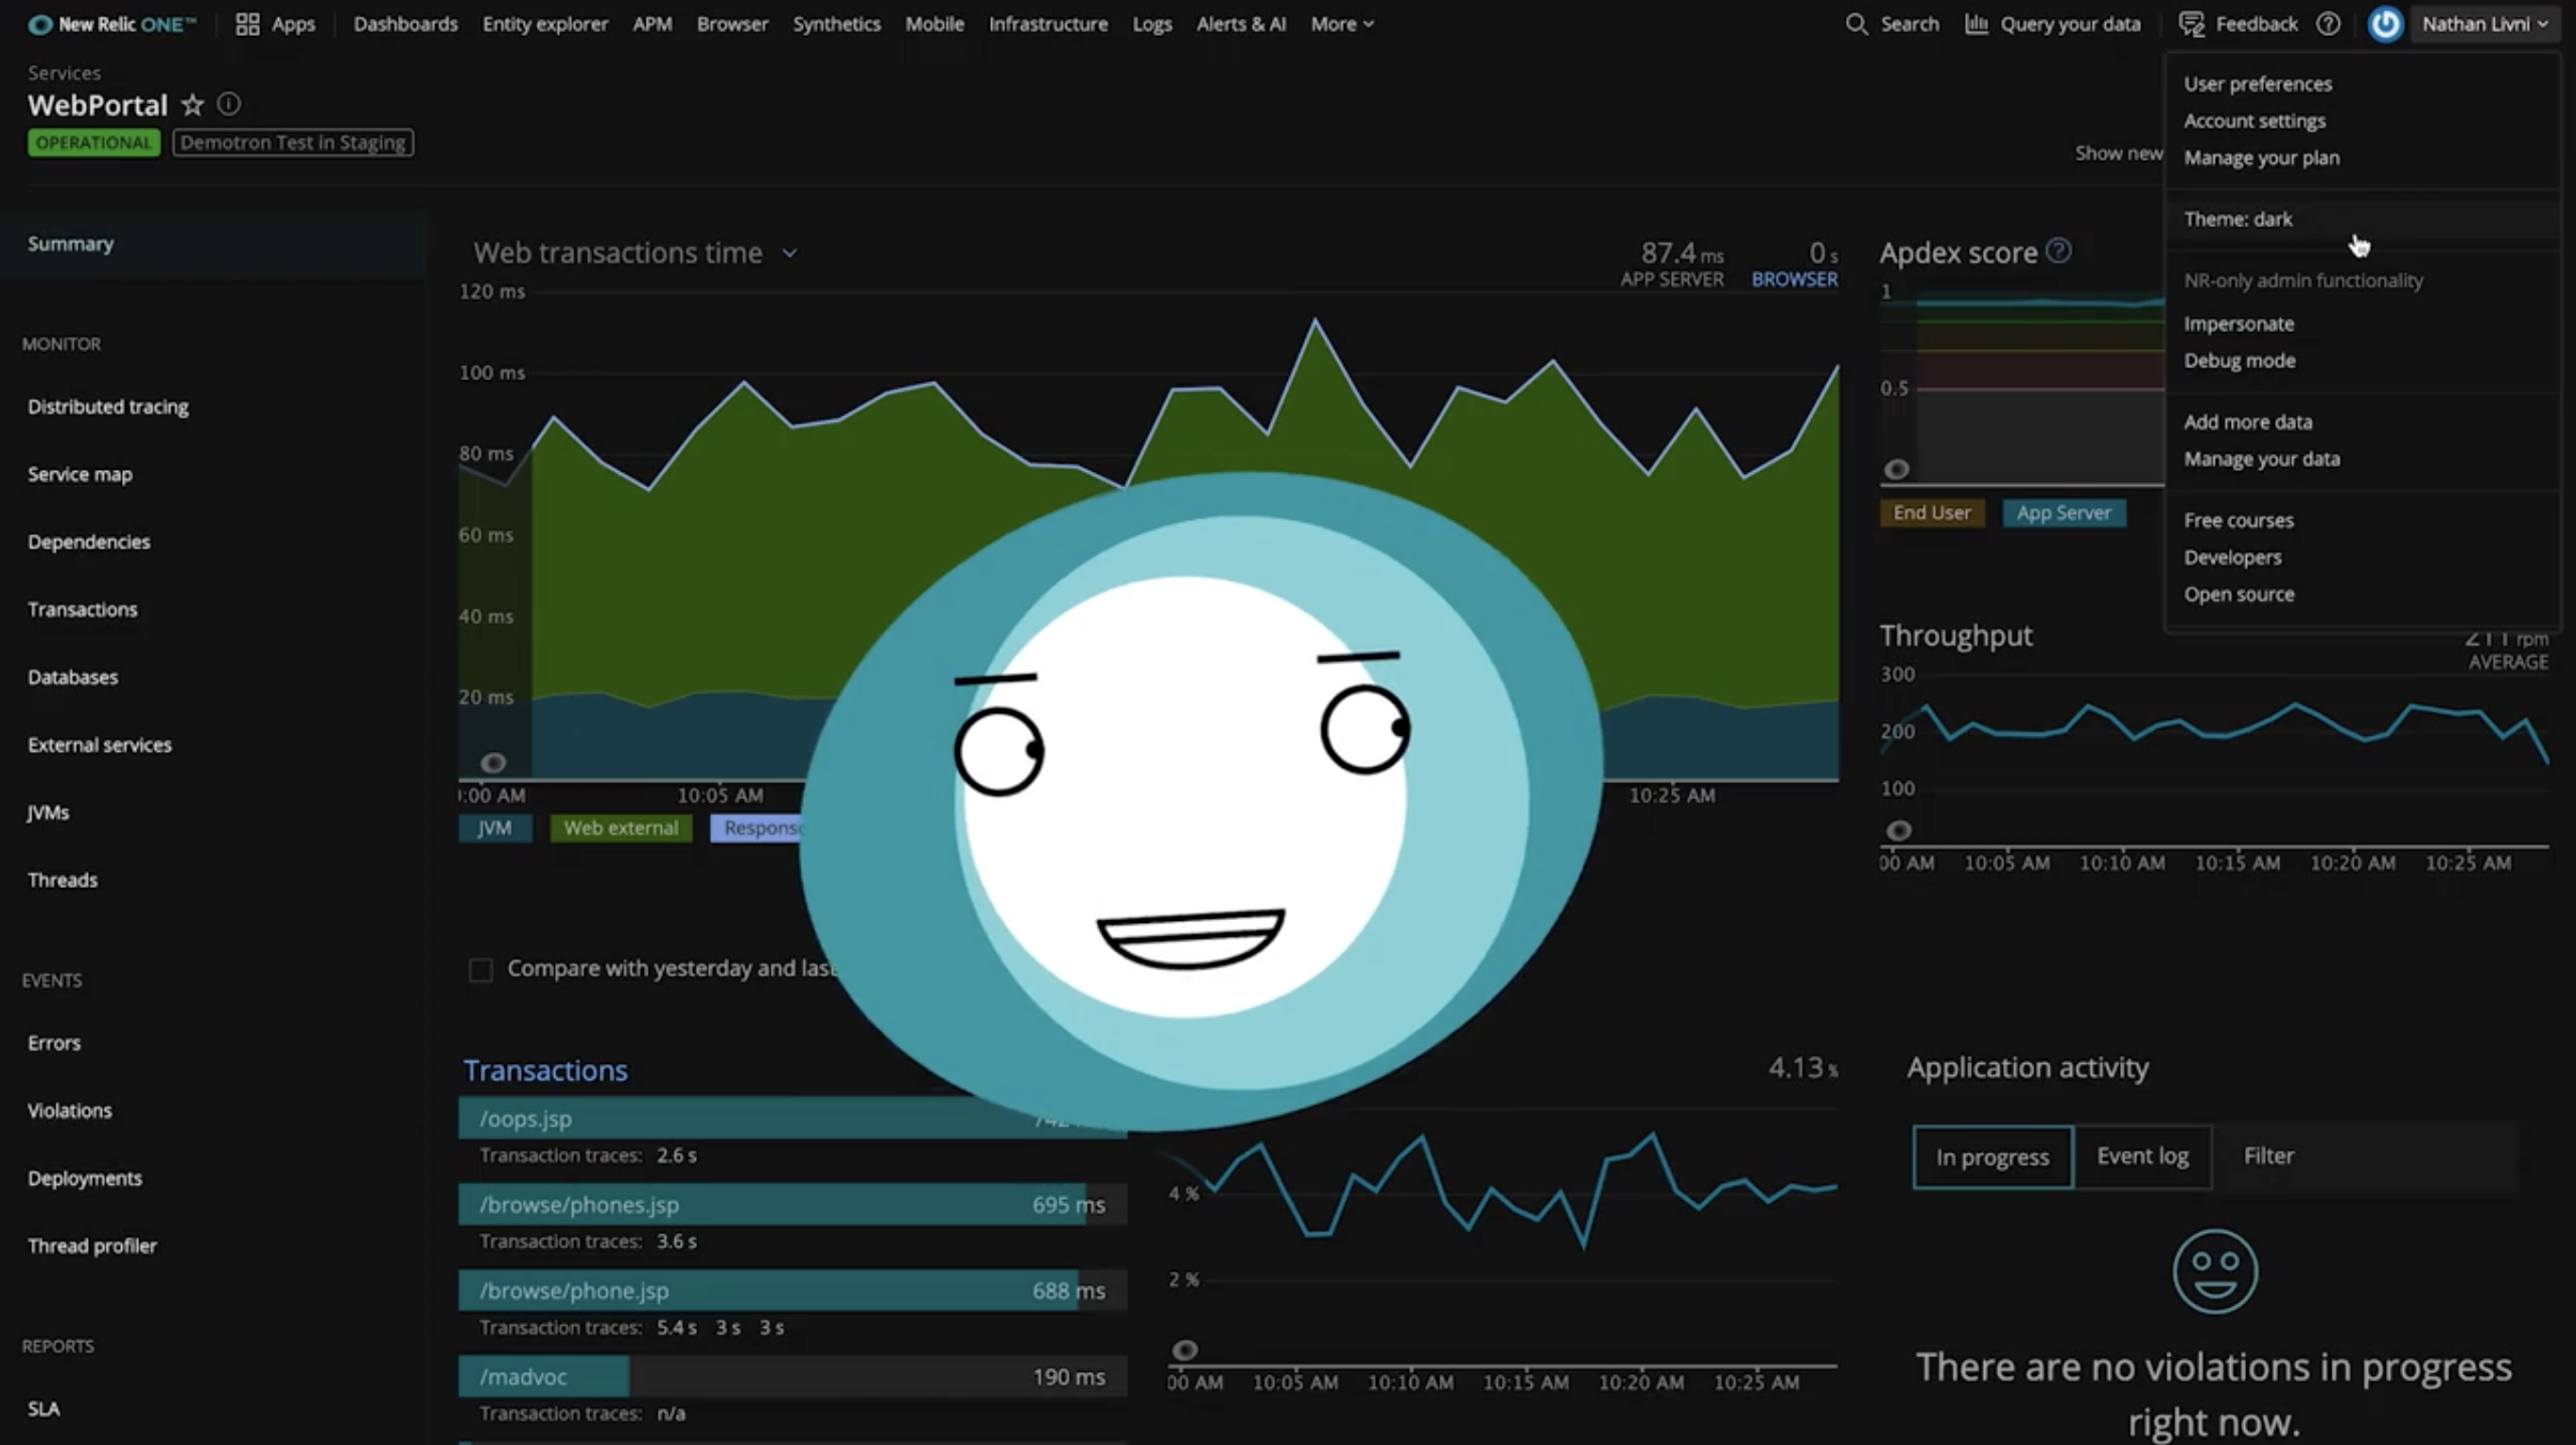Collapse the Nathan Livni user menu
Image resolution: width=2576 pixels, height=1445 pixels.
tap(2484, 24)
